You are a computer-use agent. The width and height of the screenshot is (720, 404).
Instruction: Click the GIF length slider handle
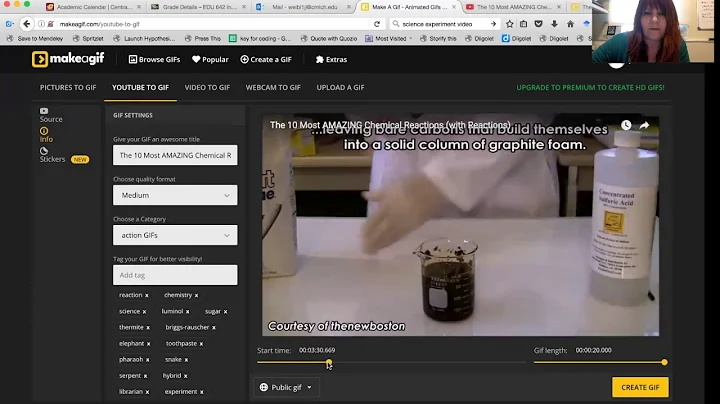664,362
